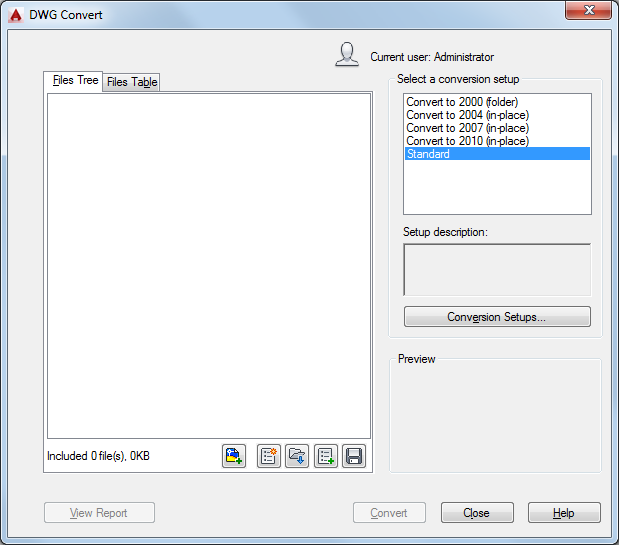The image size is (619, 545).
Task: Click the Close button
Action: pos(477,513)
